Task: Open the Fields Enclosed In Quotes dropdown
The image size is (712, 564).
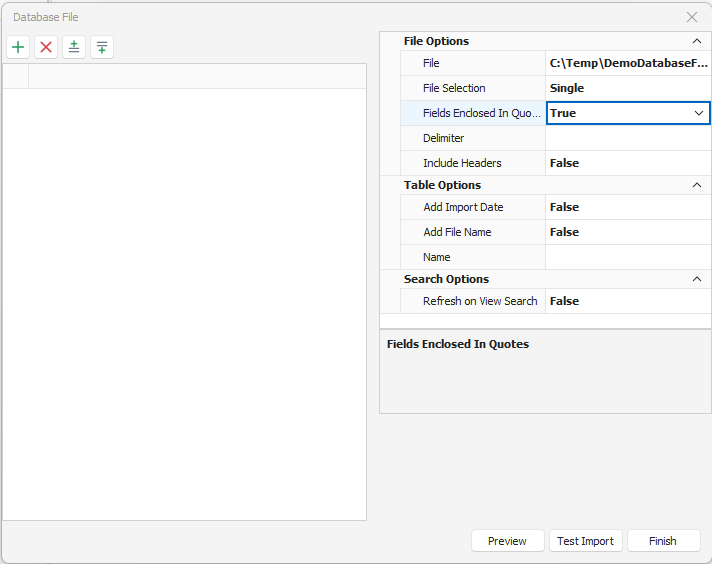Action: point(699,113)
